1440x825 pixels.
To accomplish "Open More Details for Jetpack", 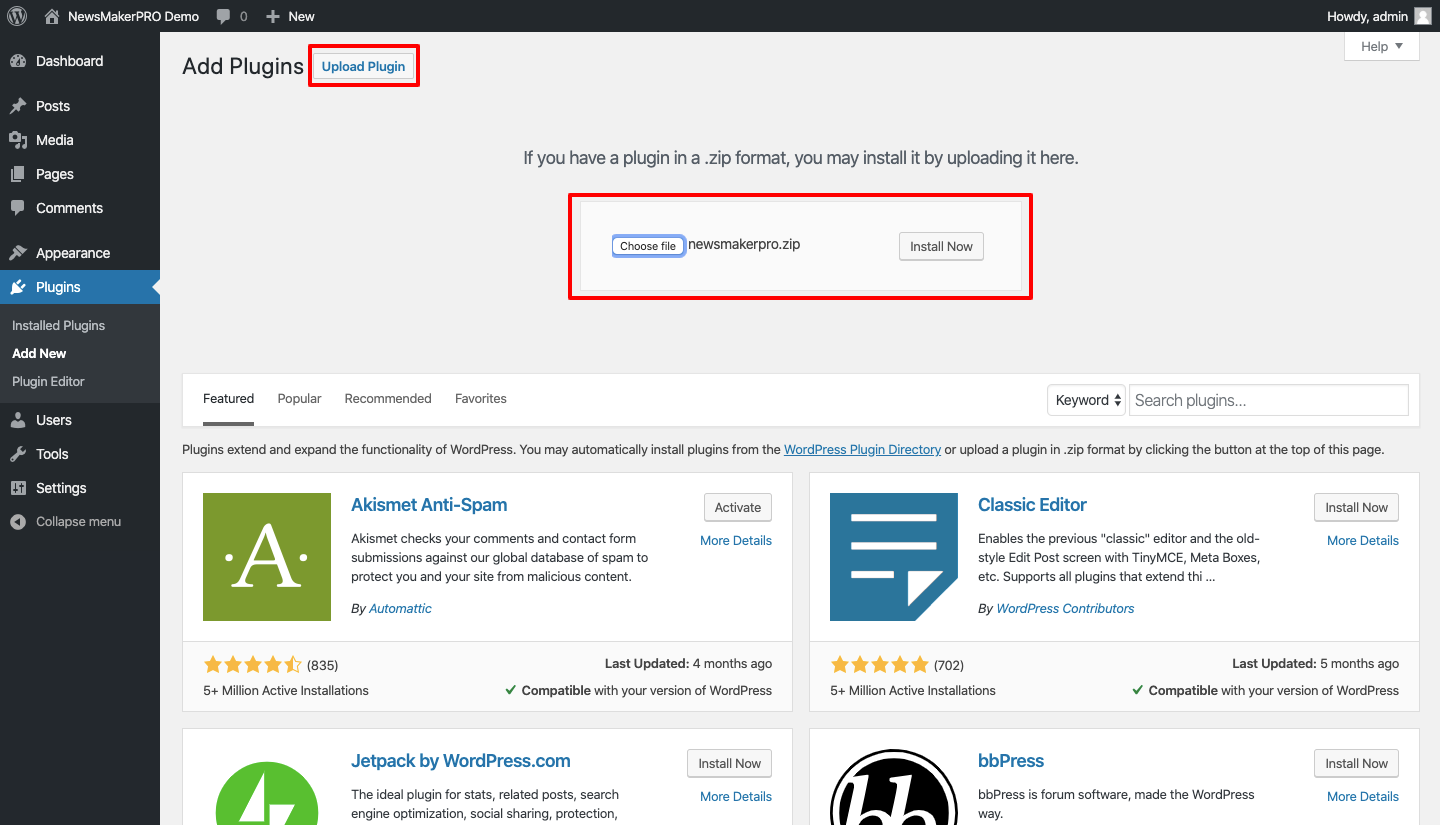I will tap(736, 796).
